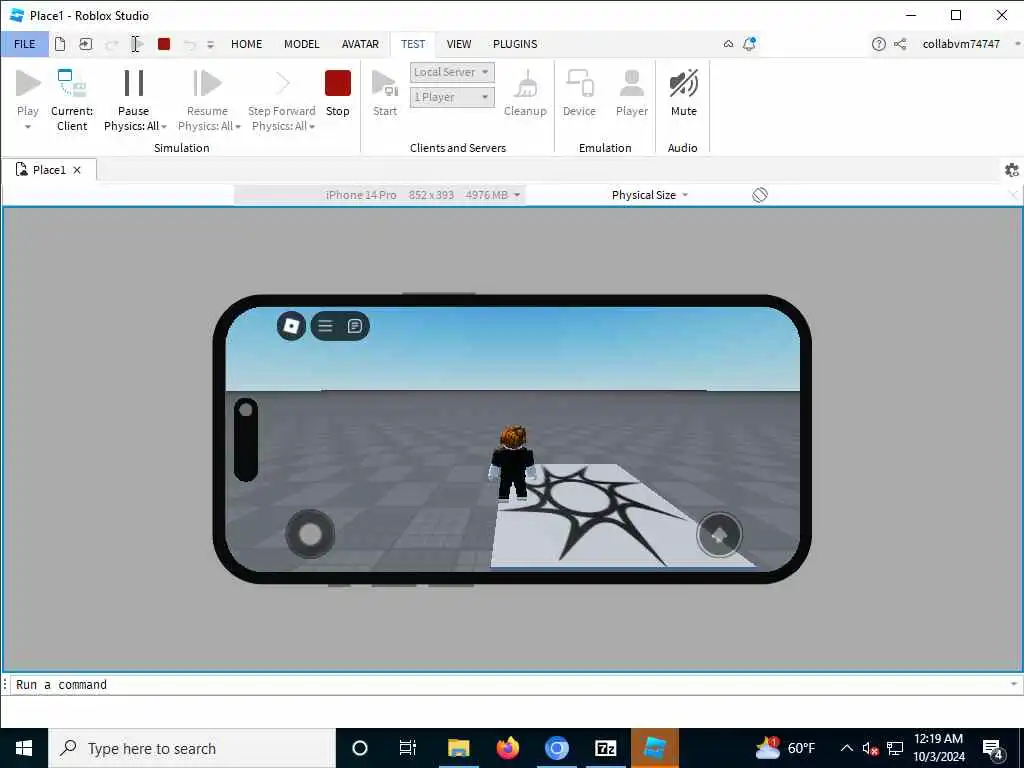The height and width of the screenshot is (768, 1024).
Task: Click the Windows Start button
Action: click(x=24, y=748)
